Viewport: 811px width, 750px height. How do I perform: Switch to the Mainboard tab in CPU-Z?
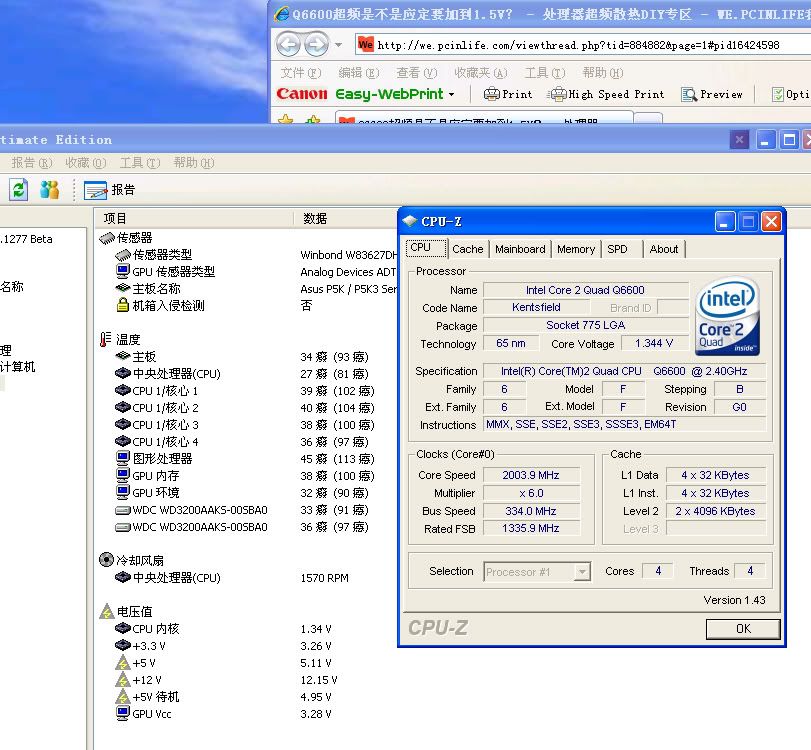(520, 249)
